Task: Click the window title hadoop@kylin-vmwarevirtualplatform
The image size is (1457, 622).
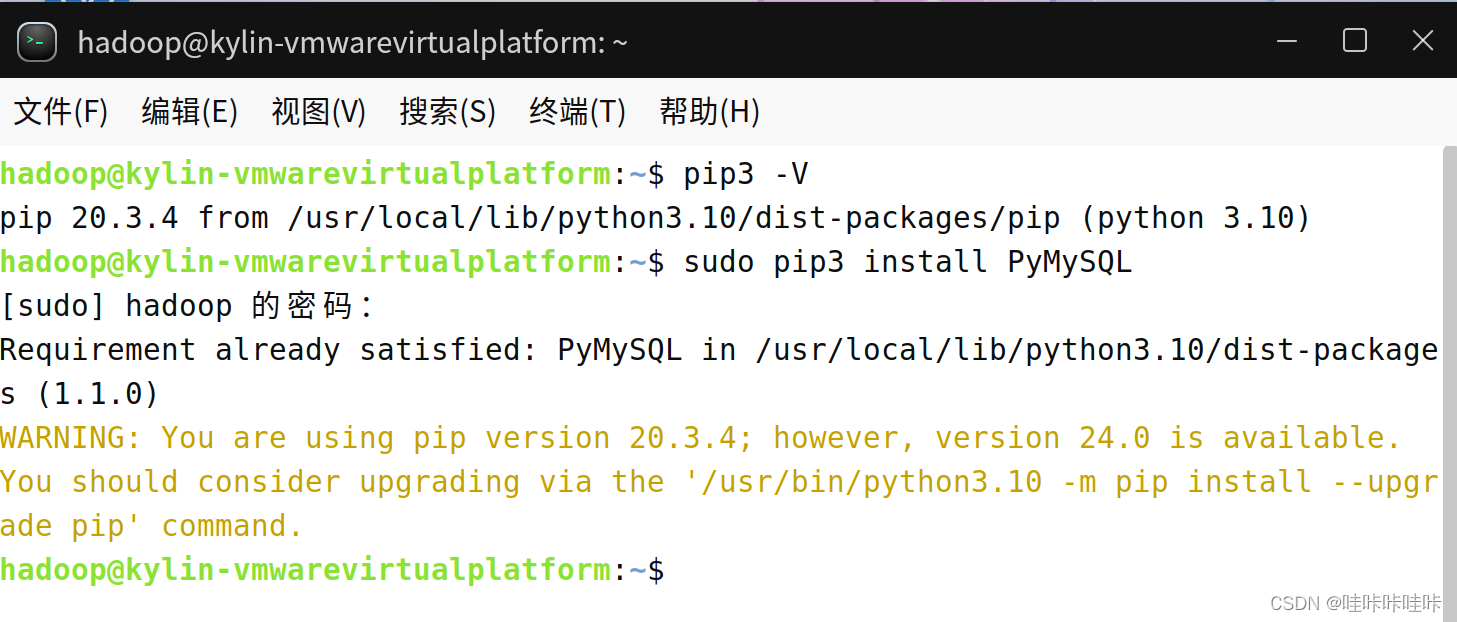Action: [x=352, y=42]
